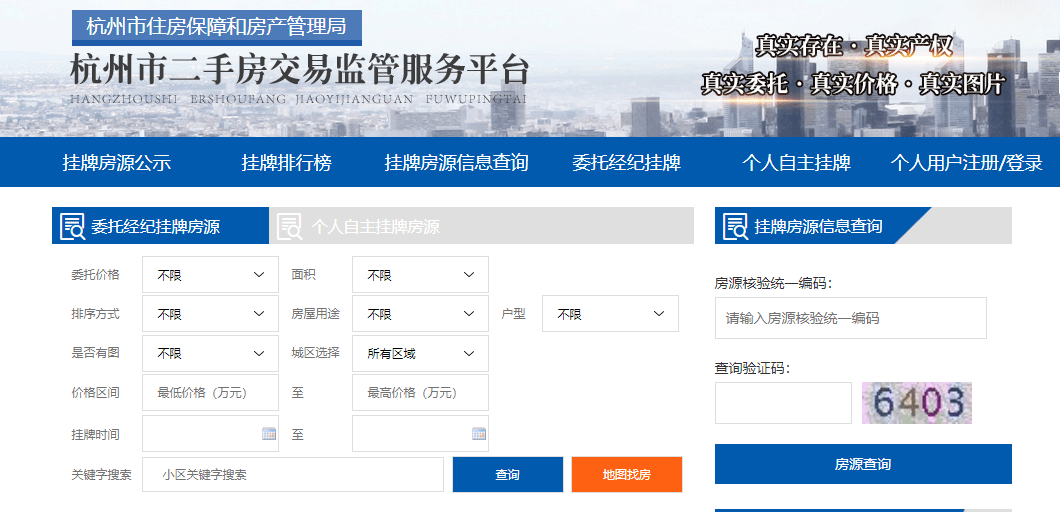Image resolution: width=1060 pixels, height=512 pixels.
Task: Click the calendar icon in listing start date
Action: click(x=269, y=434)
